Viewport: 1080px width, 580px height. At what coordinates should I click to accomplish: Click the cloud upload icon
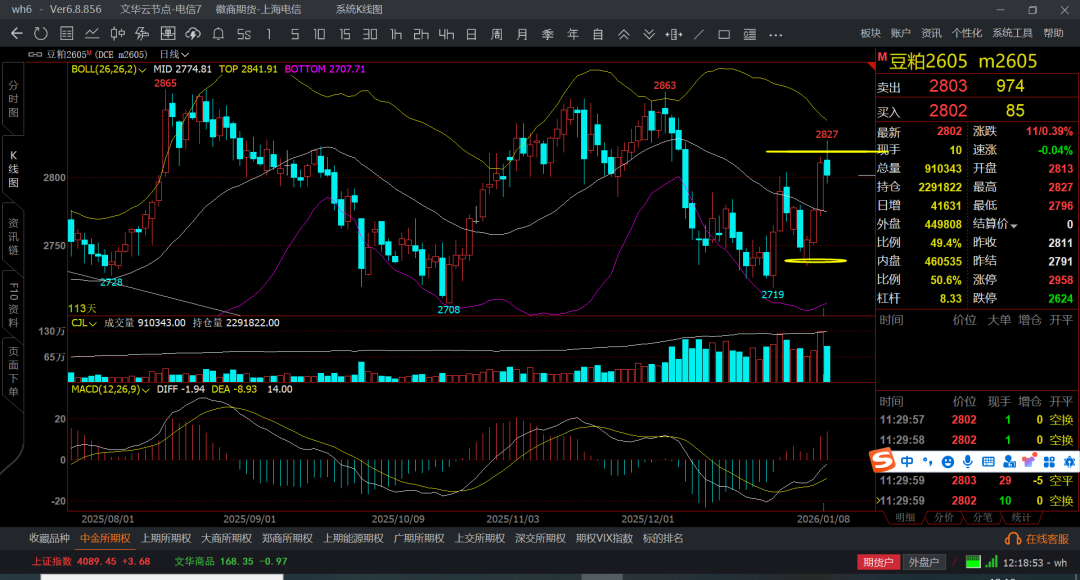[194, 33]
